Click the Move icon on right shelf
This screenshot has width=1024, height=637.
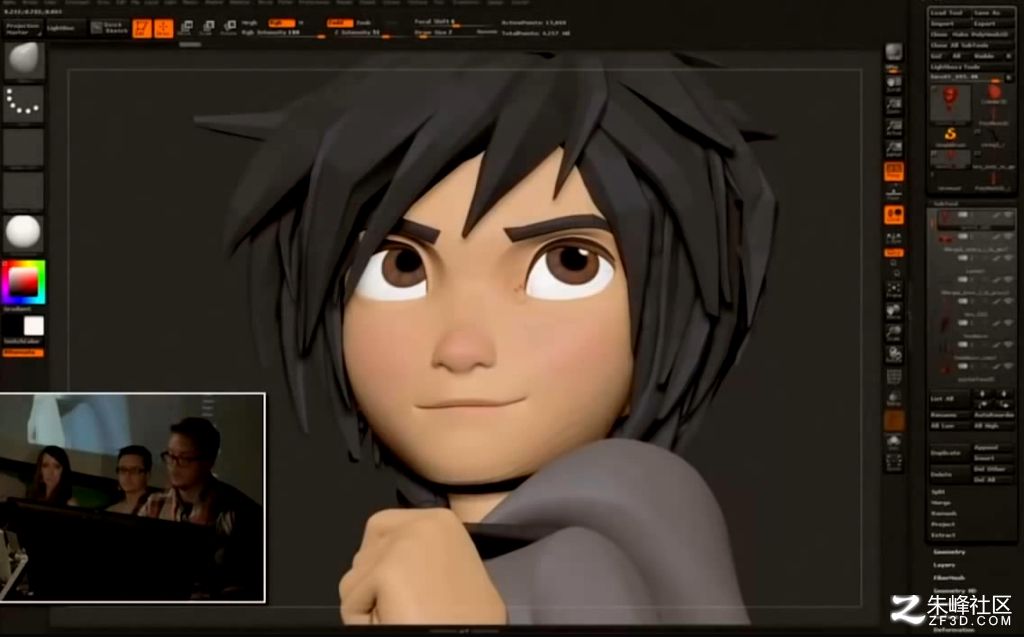[893, 312]
